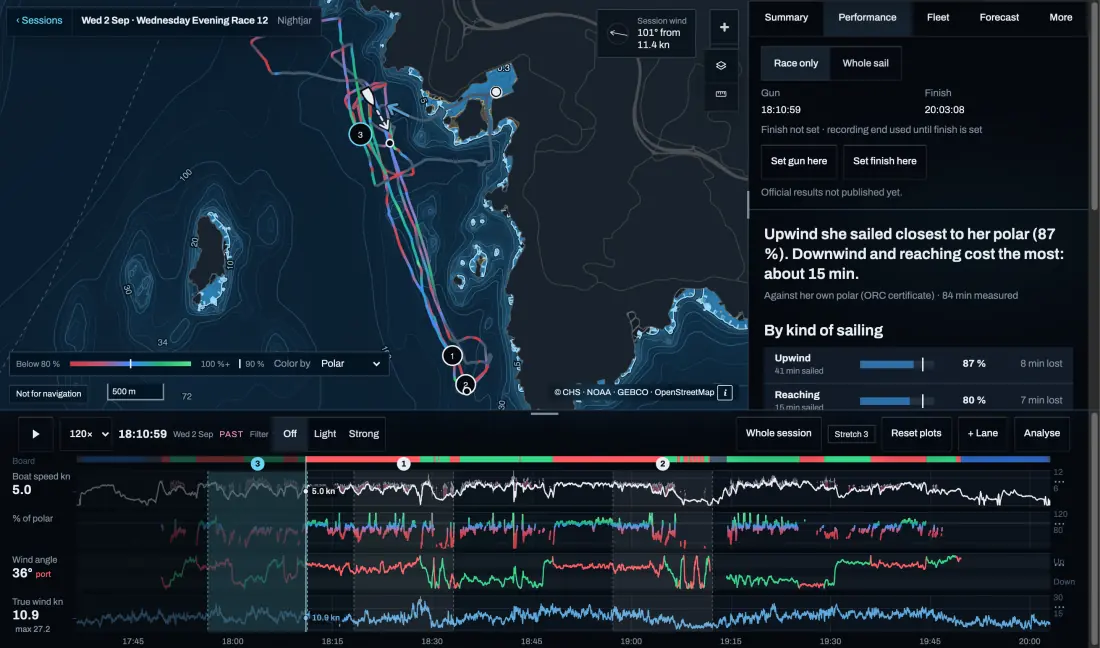The image size is (1100, 648).
Task: Click the Board tack color strip
Action: pyautogui.click(x=563, y=459)
